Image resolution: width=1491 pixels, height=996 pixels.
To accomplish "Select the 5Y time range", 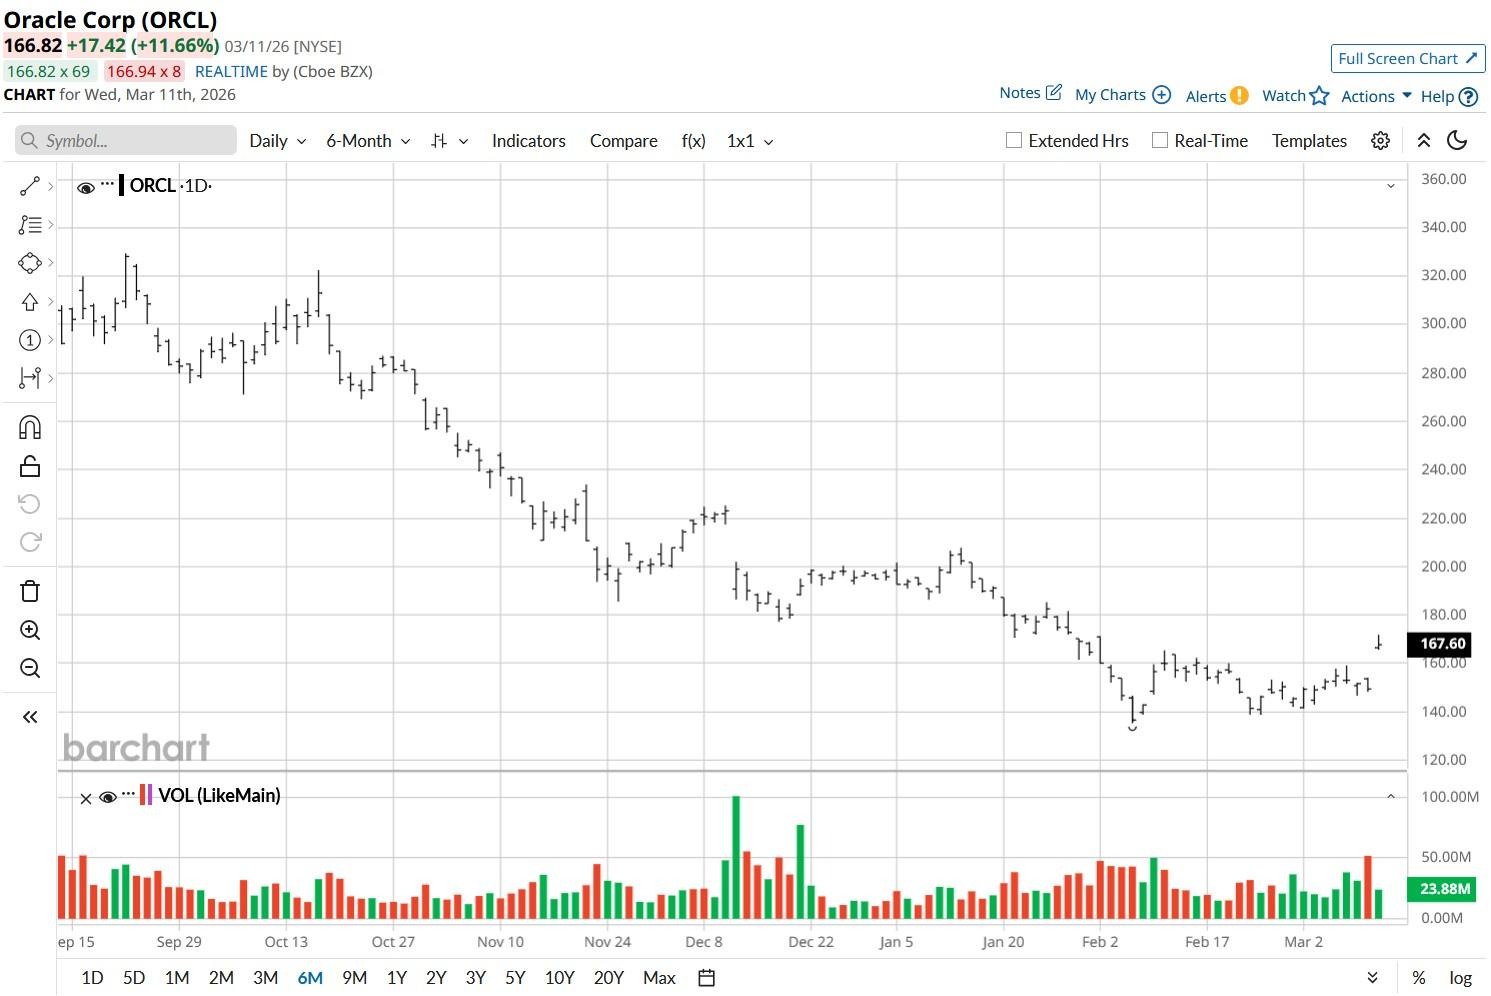I will [515, 978].
